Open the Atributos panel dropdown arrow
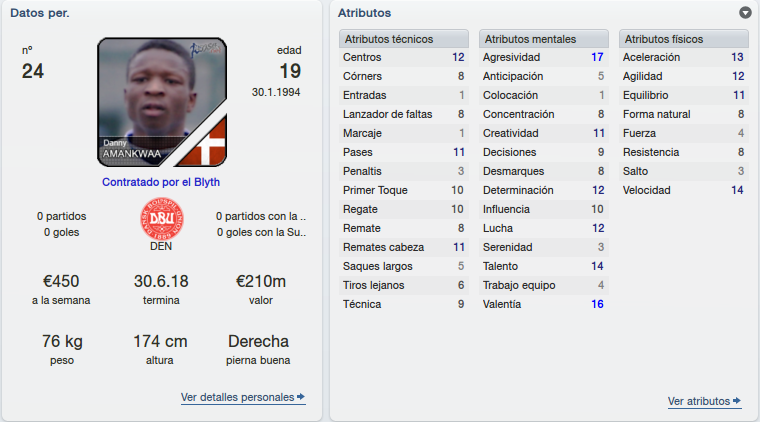This screenshot has height=422, width=760. [x=745, y=13]
